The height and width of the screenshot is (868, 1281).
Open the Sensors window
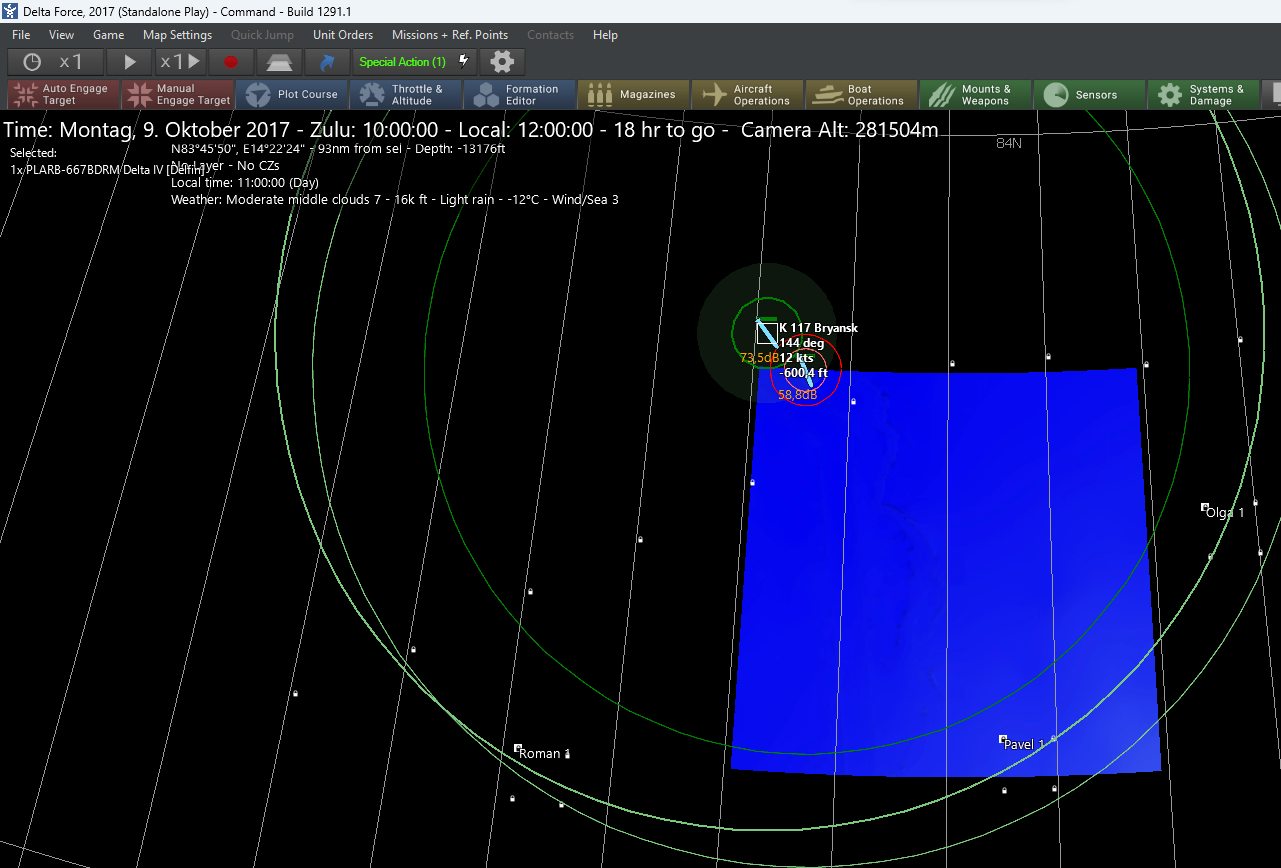click(x=1089, y=95)
